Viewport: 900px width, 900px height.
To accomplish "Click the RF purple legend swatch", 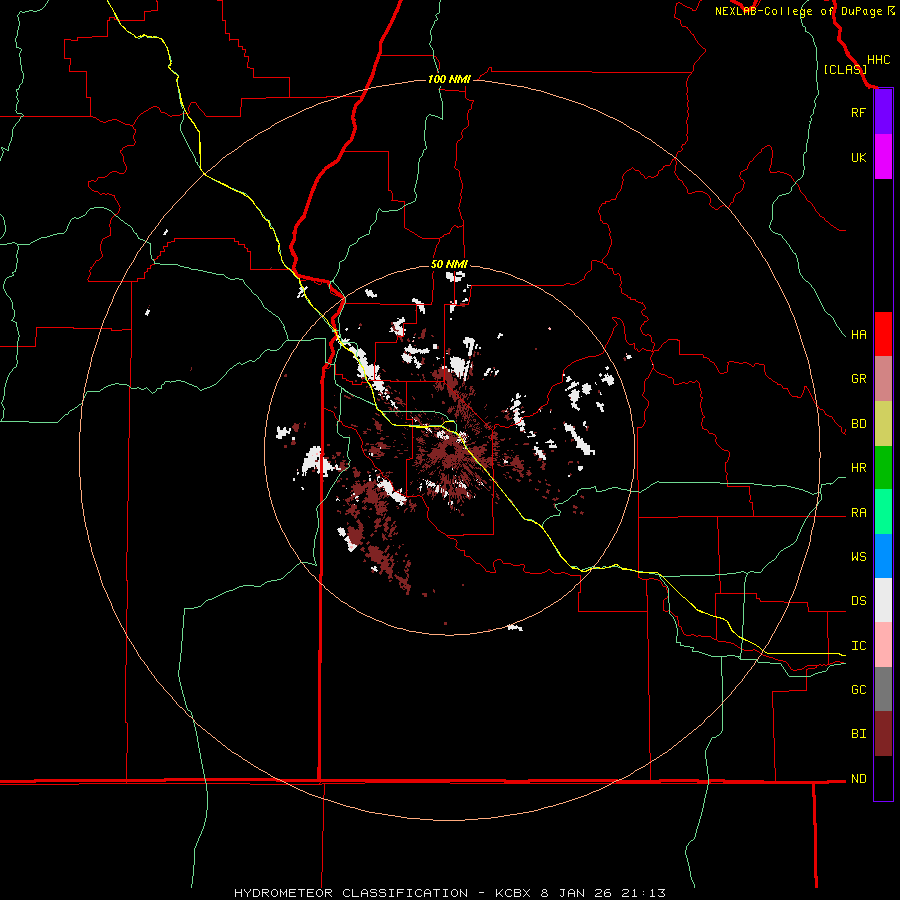I will pos(883,112).
